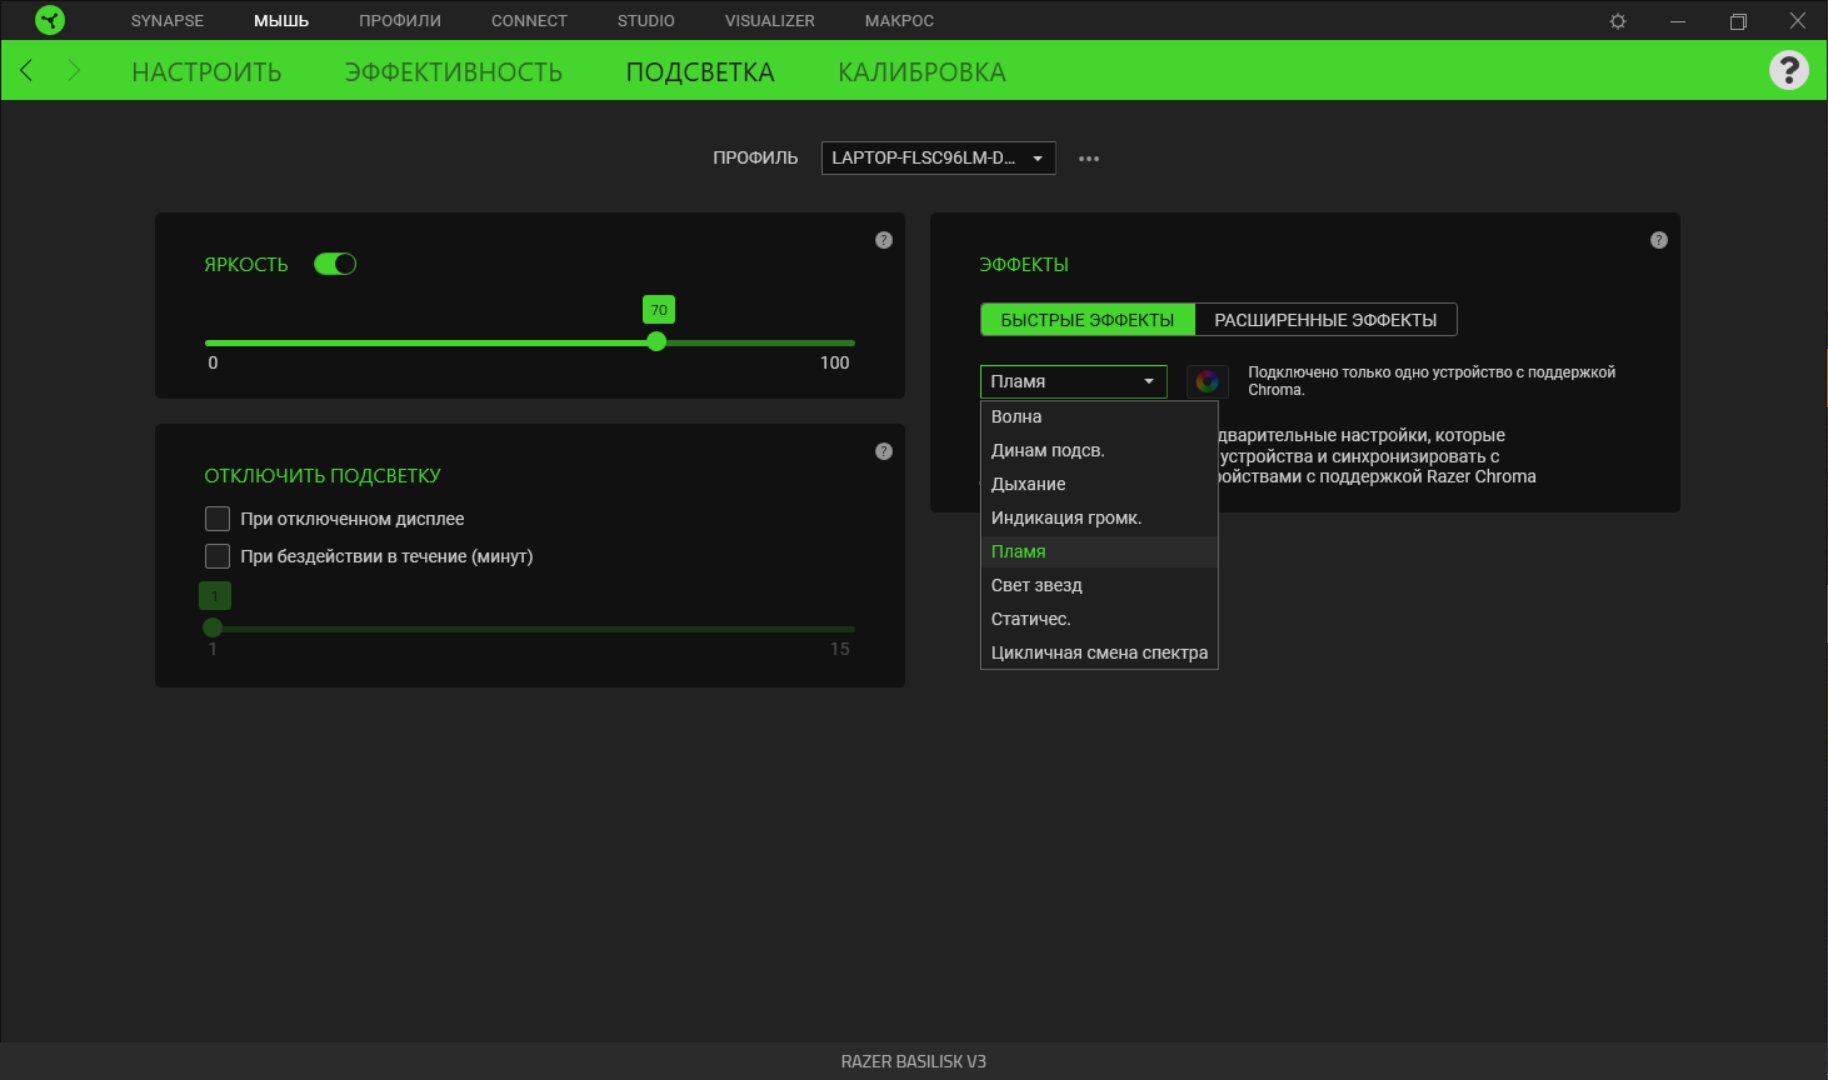The height and width of the screenshot is (1080, 1828).
Task: Click the idle slider maximum value 15
Action: 840,649
